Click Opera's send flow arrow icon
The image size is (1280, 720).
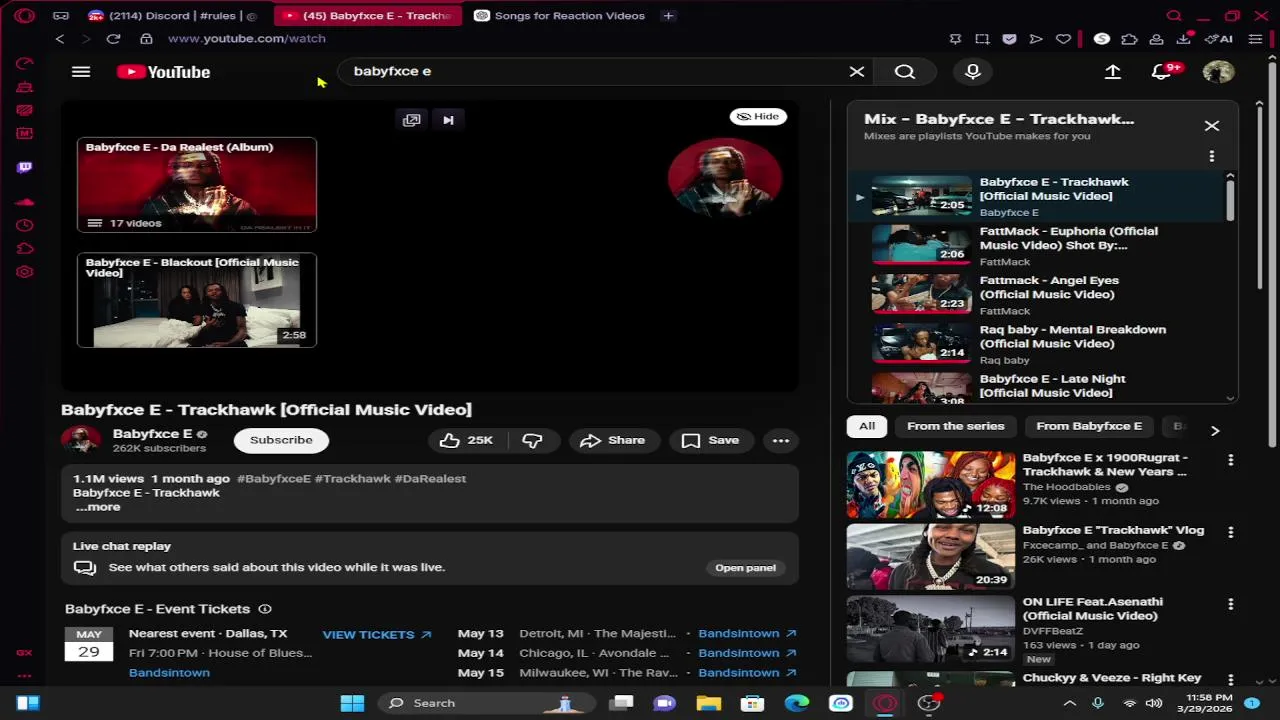(1036, 39)
